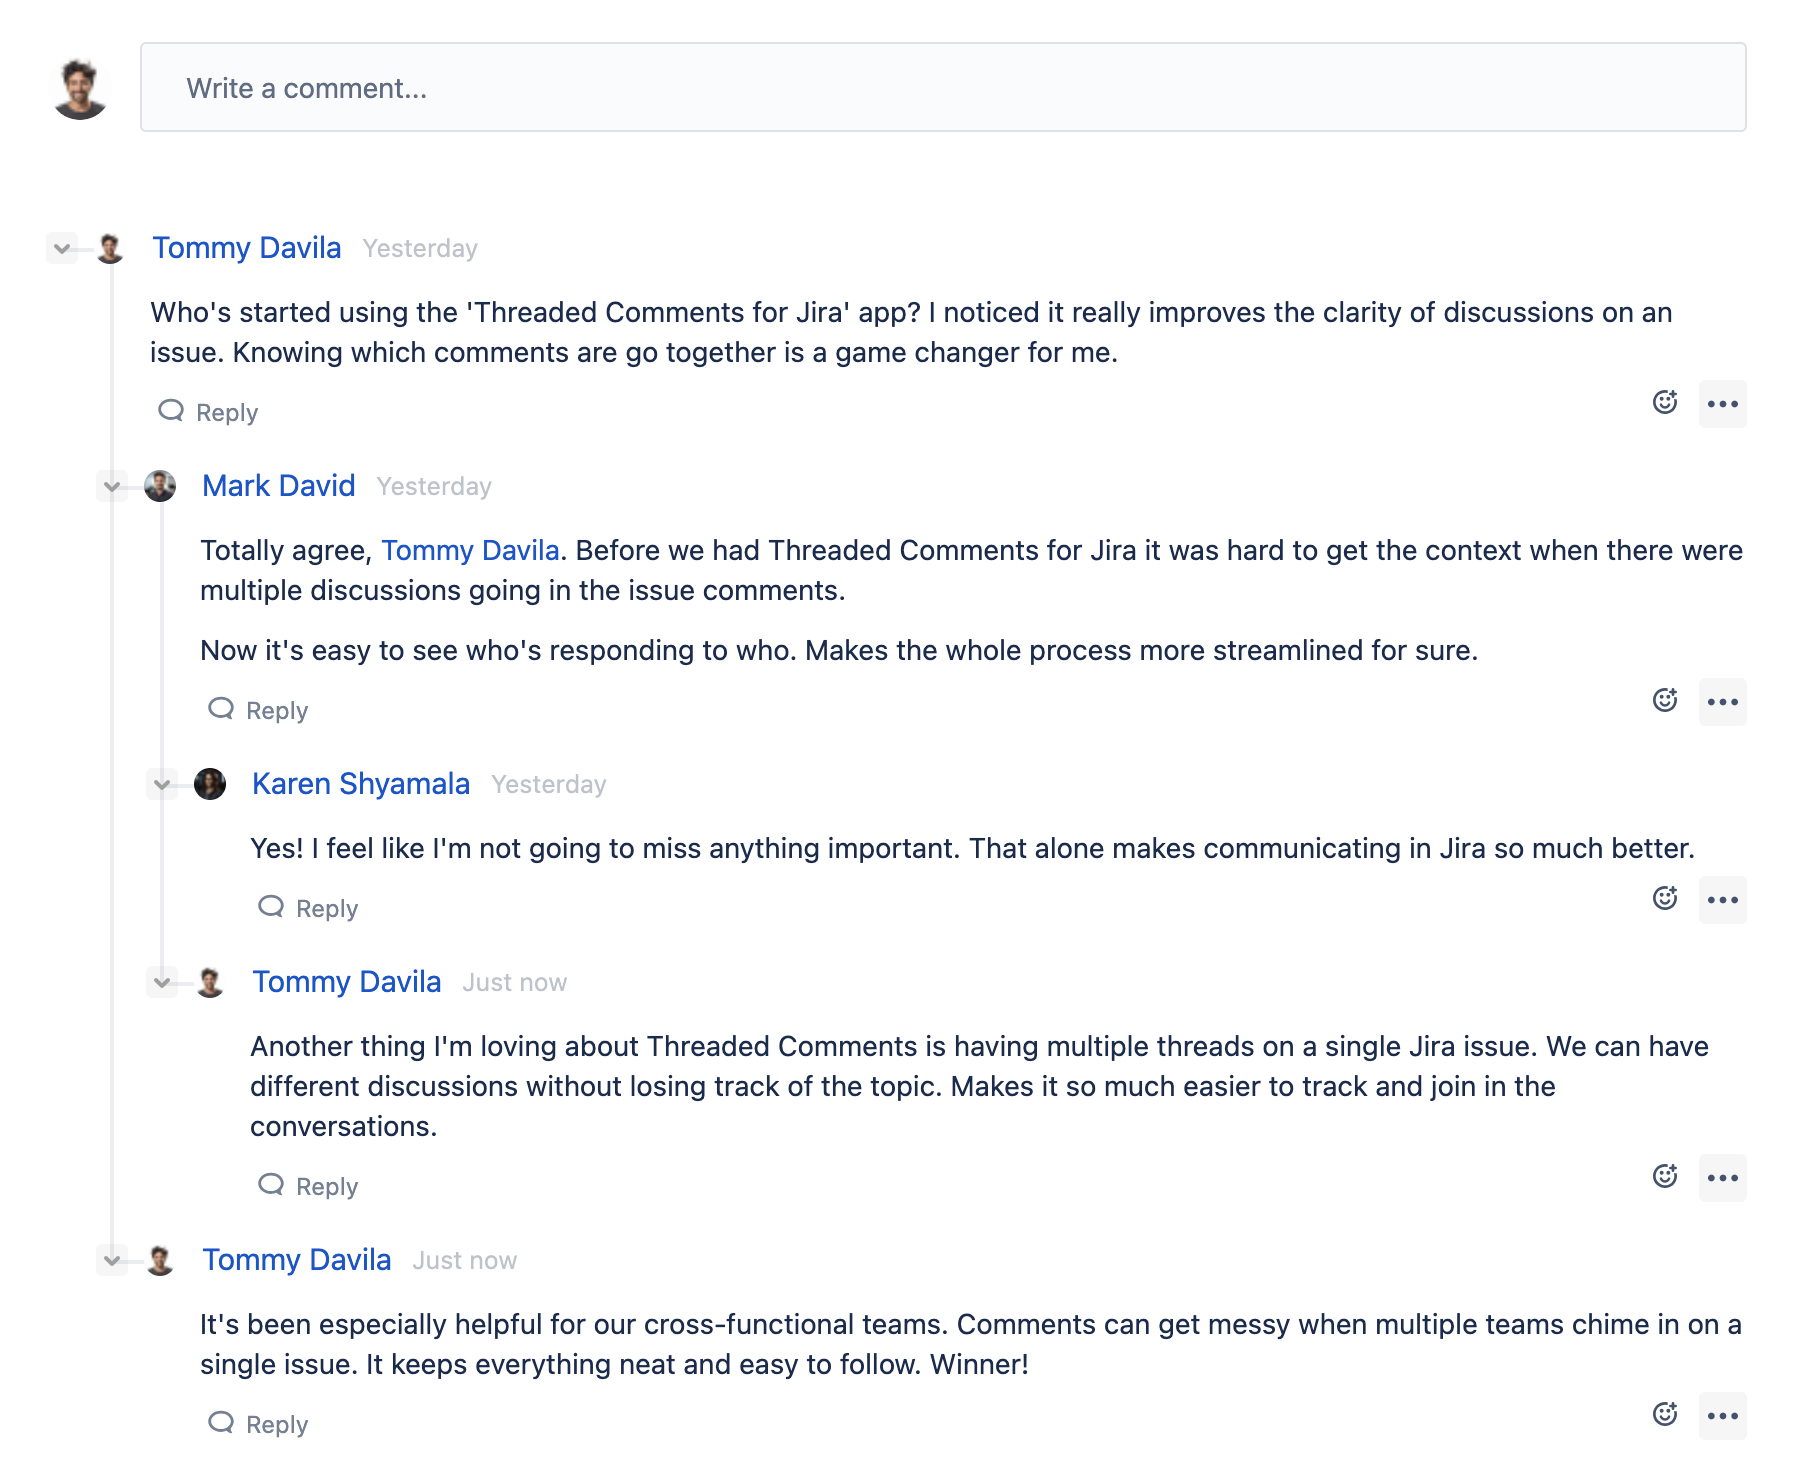Reply to Karen Shyamala's comment
1800x1470 pixels.
point(308,908)
